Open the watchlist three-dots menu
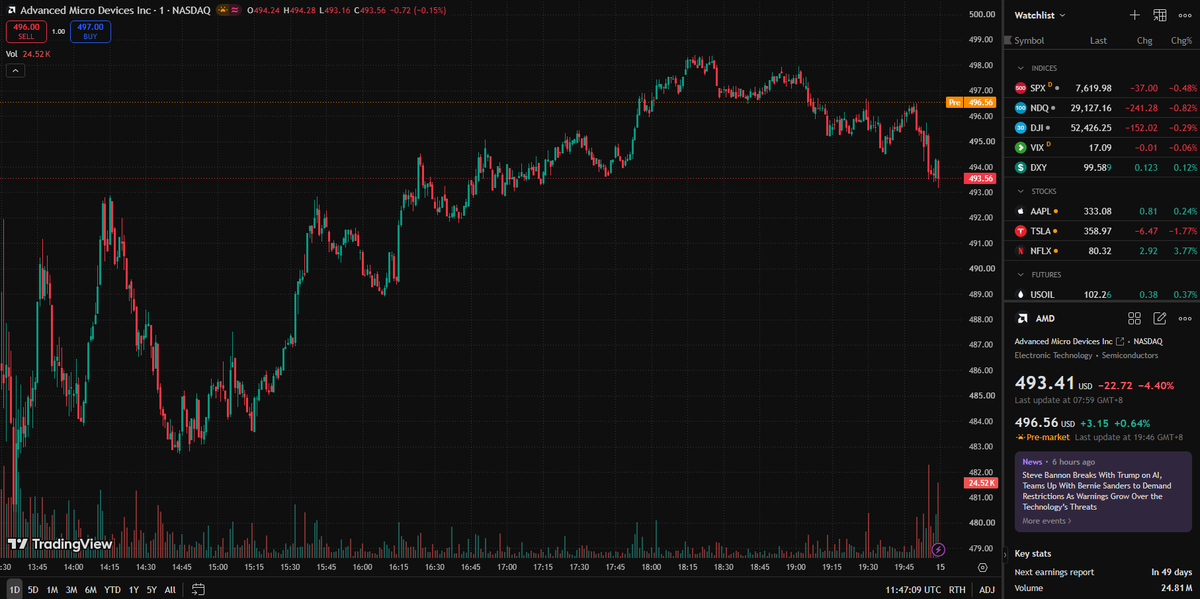Viewport: 1200px width, 599px height. pyautogui.click(x=1185, y=15)
